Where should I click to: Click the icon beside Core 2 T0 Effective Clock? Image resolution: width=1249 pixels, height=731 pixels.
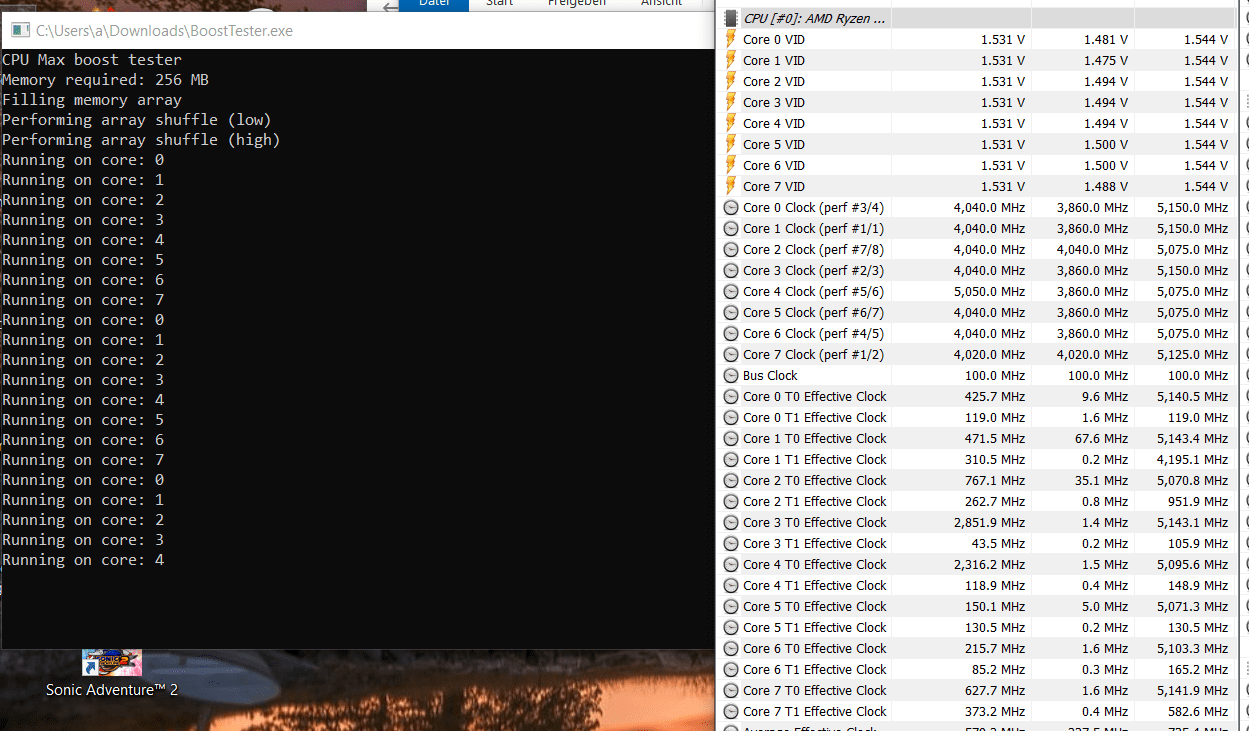tap(732, 480)
